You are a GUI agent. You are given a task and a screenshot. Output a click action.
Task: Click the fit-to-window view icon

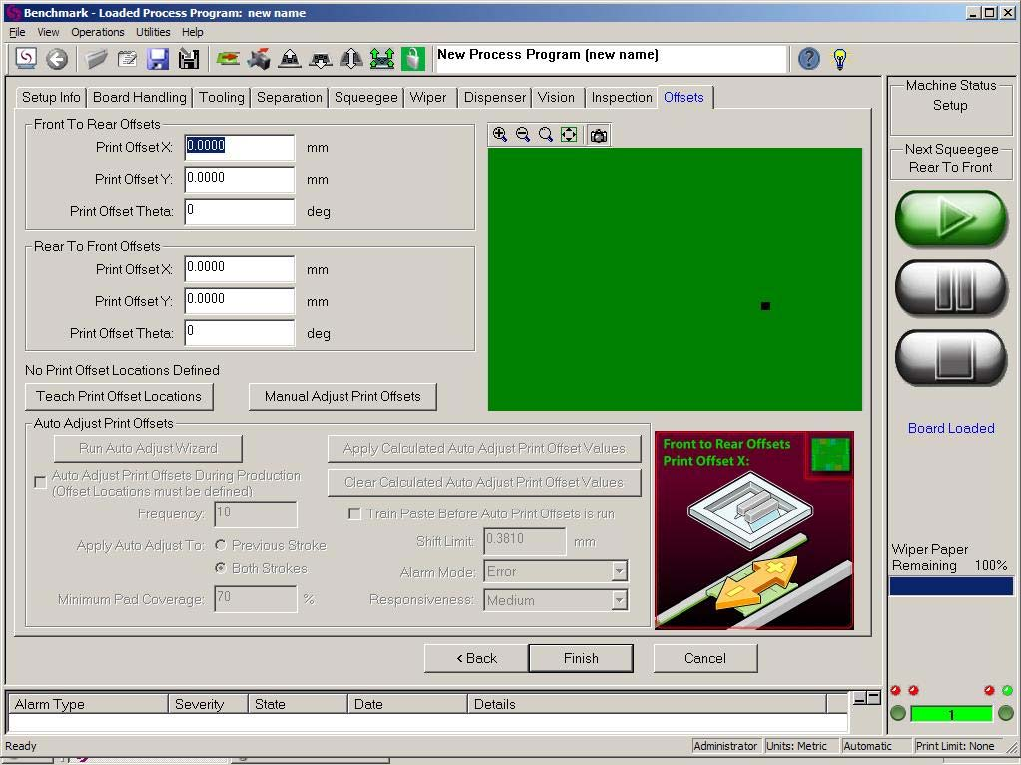[569, 135]
